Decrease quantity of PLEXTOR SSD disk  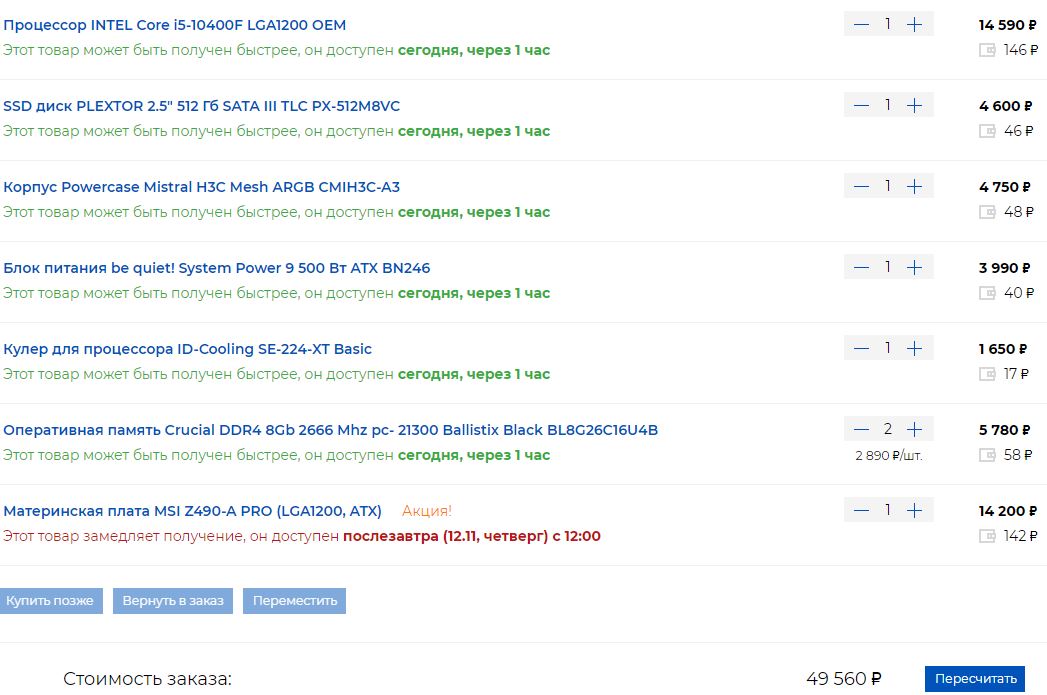pyautogui.click(x=861, y=105)
